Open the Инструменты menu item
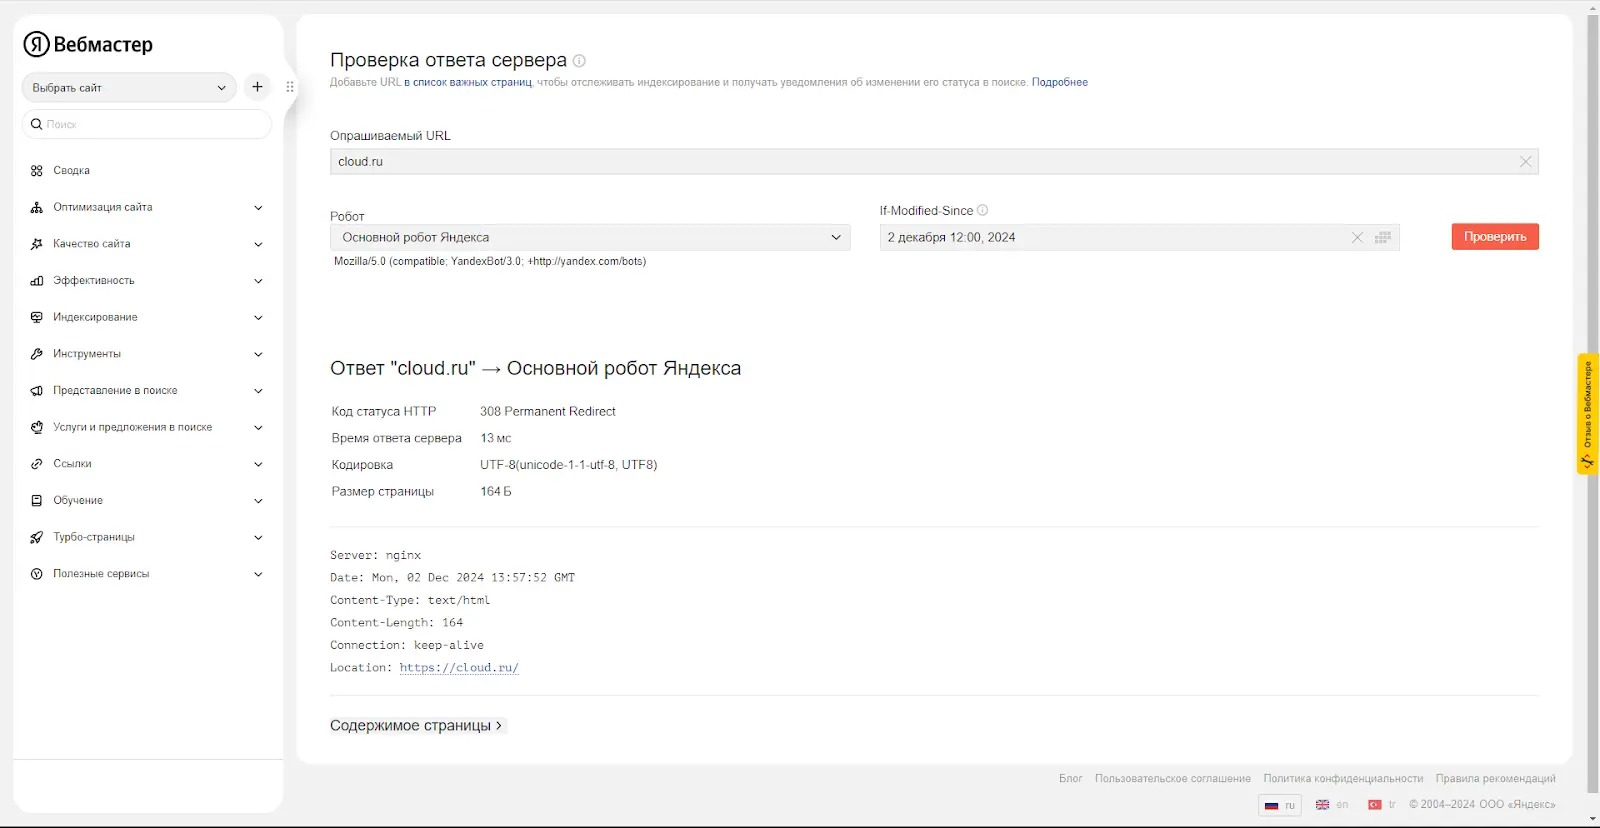1600x828 pixels. click(87, 354)
